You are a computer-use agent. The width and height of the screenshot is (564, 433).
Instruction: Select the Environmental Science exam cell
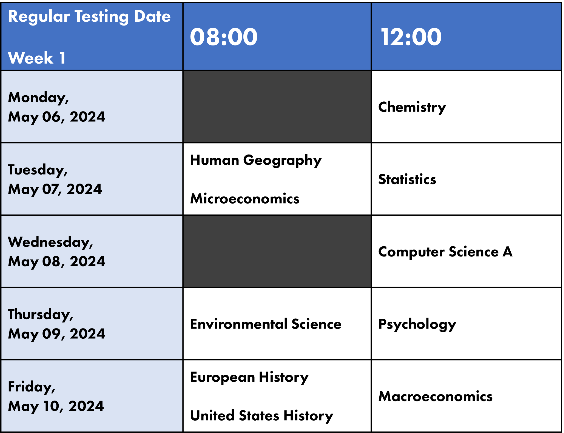277,324
